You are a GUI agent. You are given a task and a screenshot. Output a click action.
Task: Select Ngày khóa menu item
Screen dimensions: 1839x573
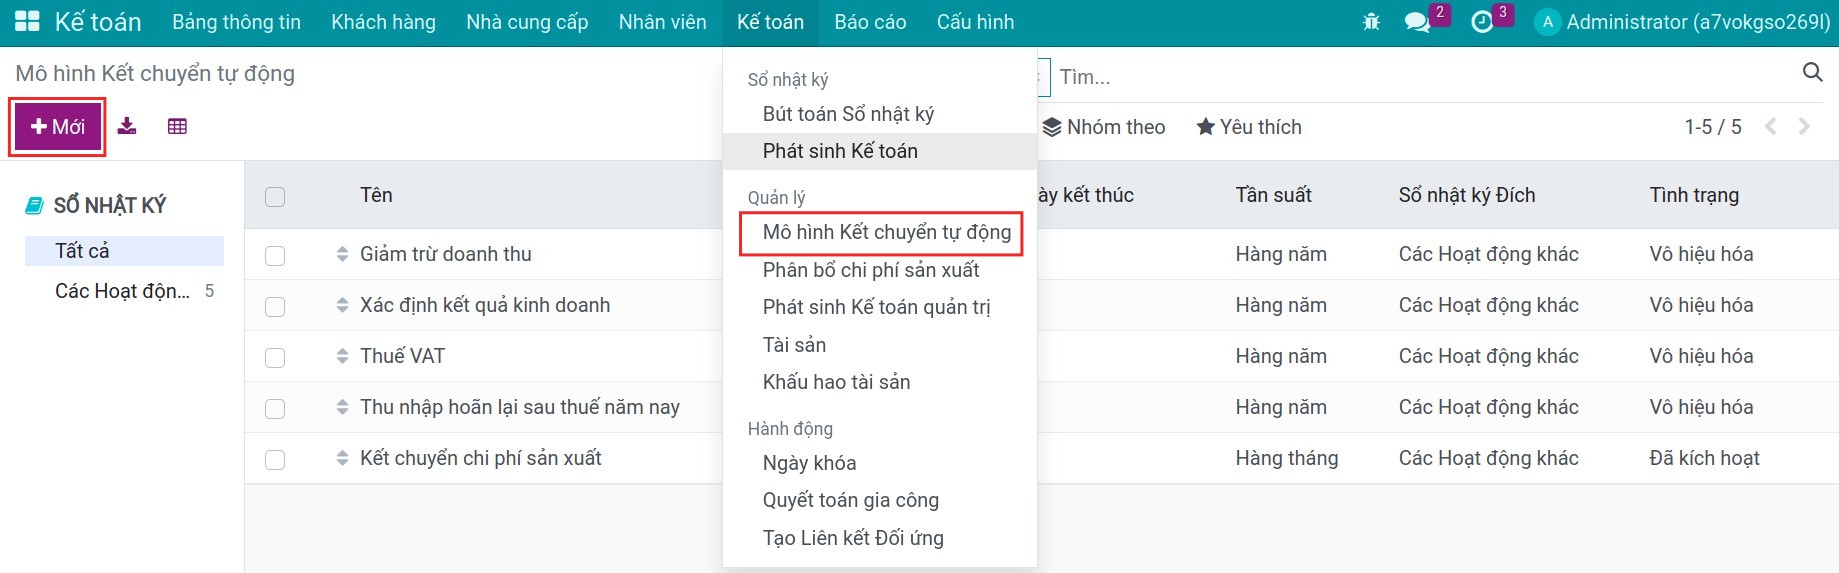tap(880, 463)
